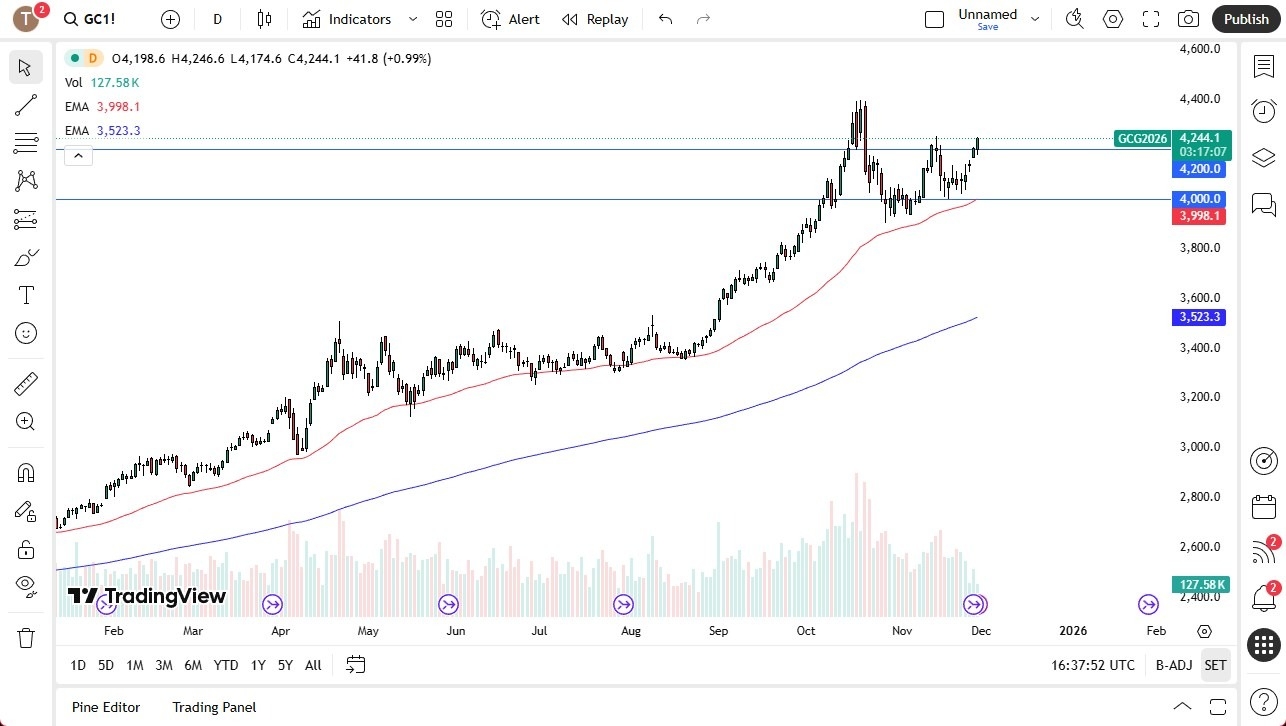
Task: Select the 1Y timeframe range
Action: point(257,665)
